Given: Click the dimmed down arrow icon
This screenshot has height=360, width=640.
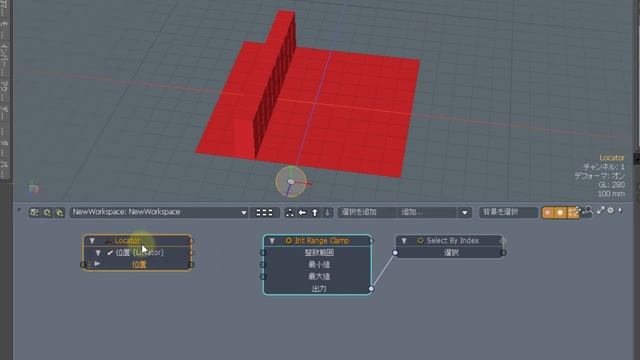Looking at the screenshot, I should click(x=327, y=212).
